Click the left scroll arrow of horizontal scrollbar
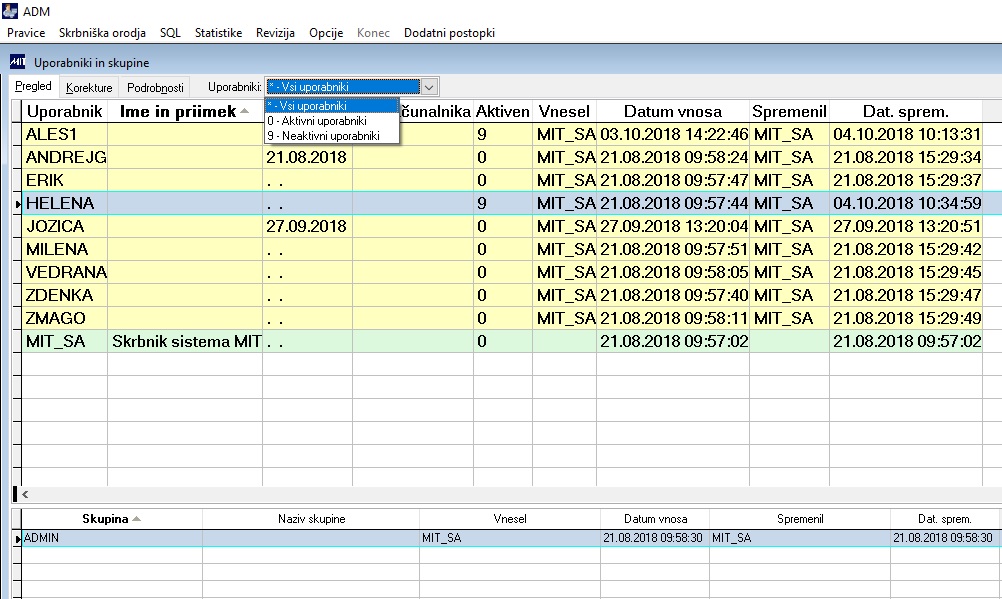This screenshot has height=599, width=1002. click(25, 494)
